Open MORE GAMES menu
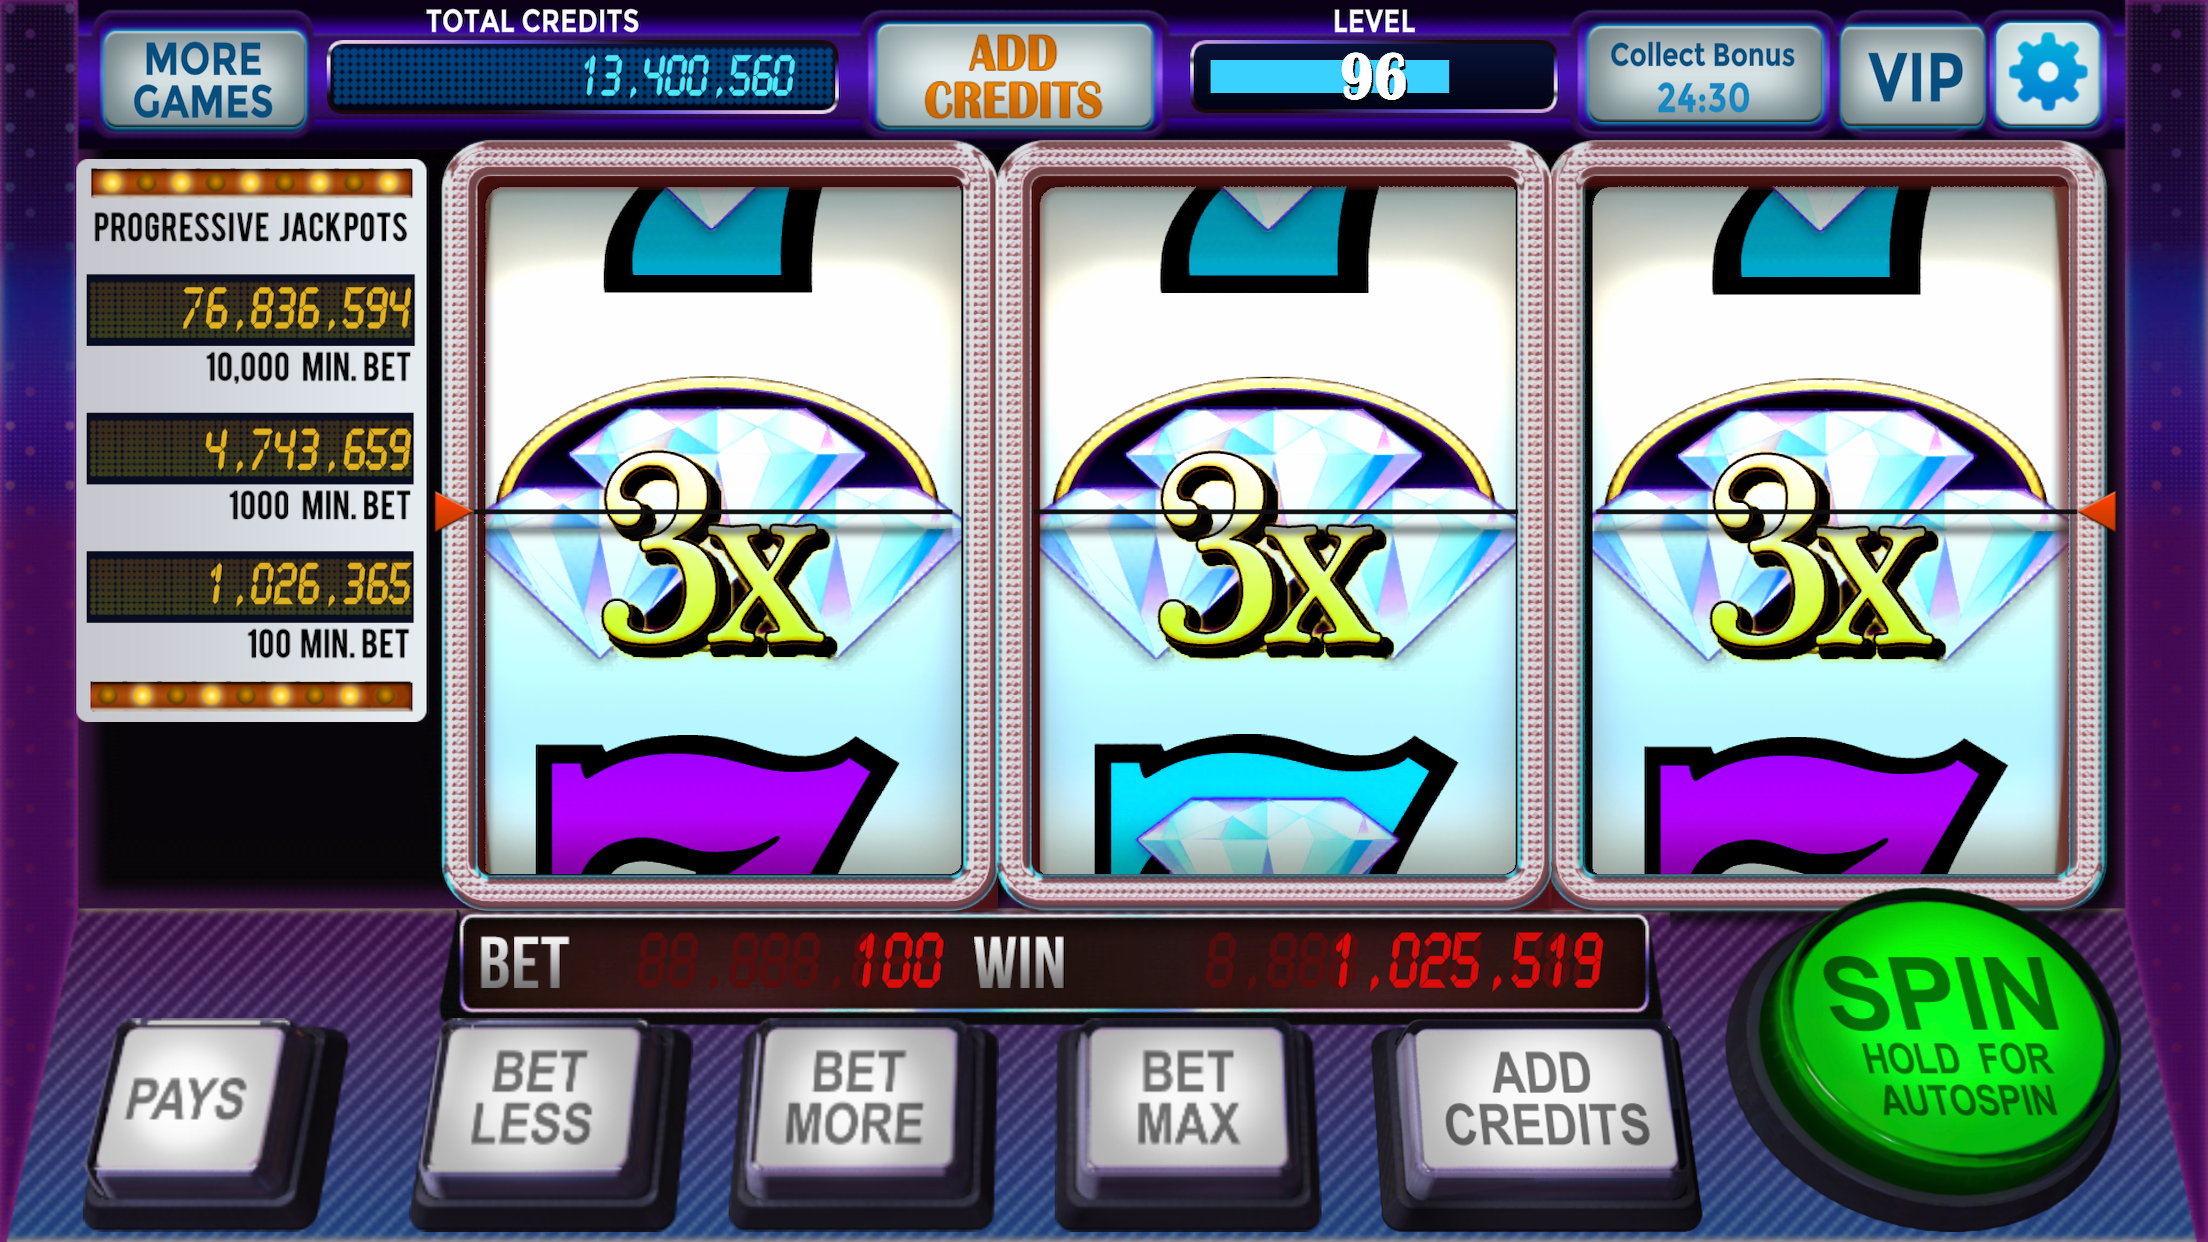This screenshot has width=2208, height=1242. tap(204, 80)
